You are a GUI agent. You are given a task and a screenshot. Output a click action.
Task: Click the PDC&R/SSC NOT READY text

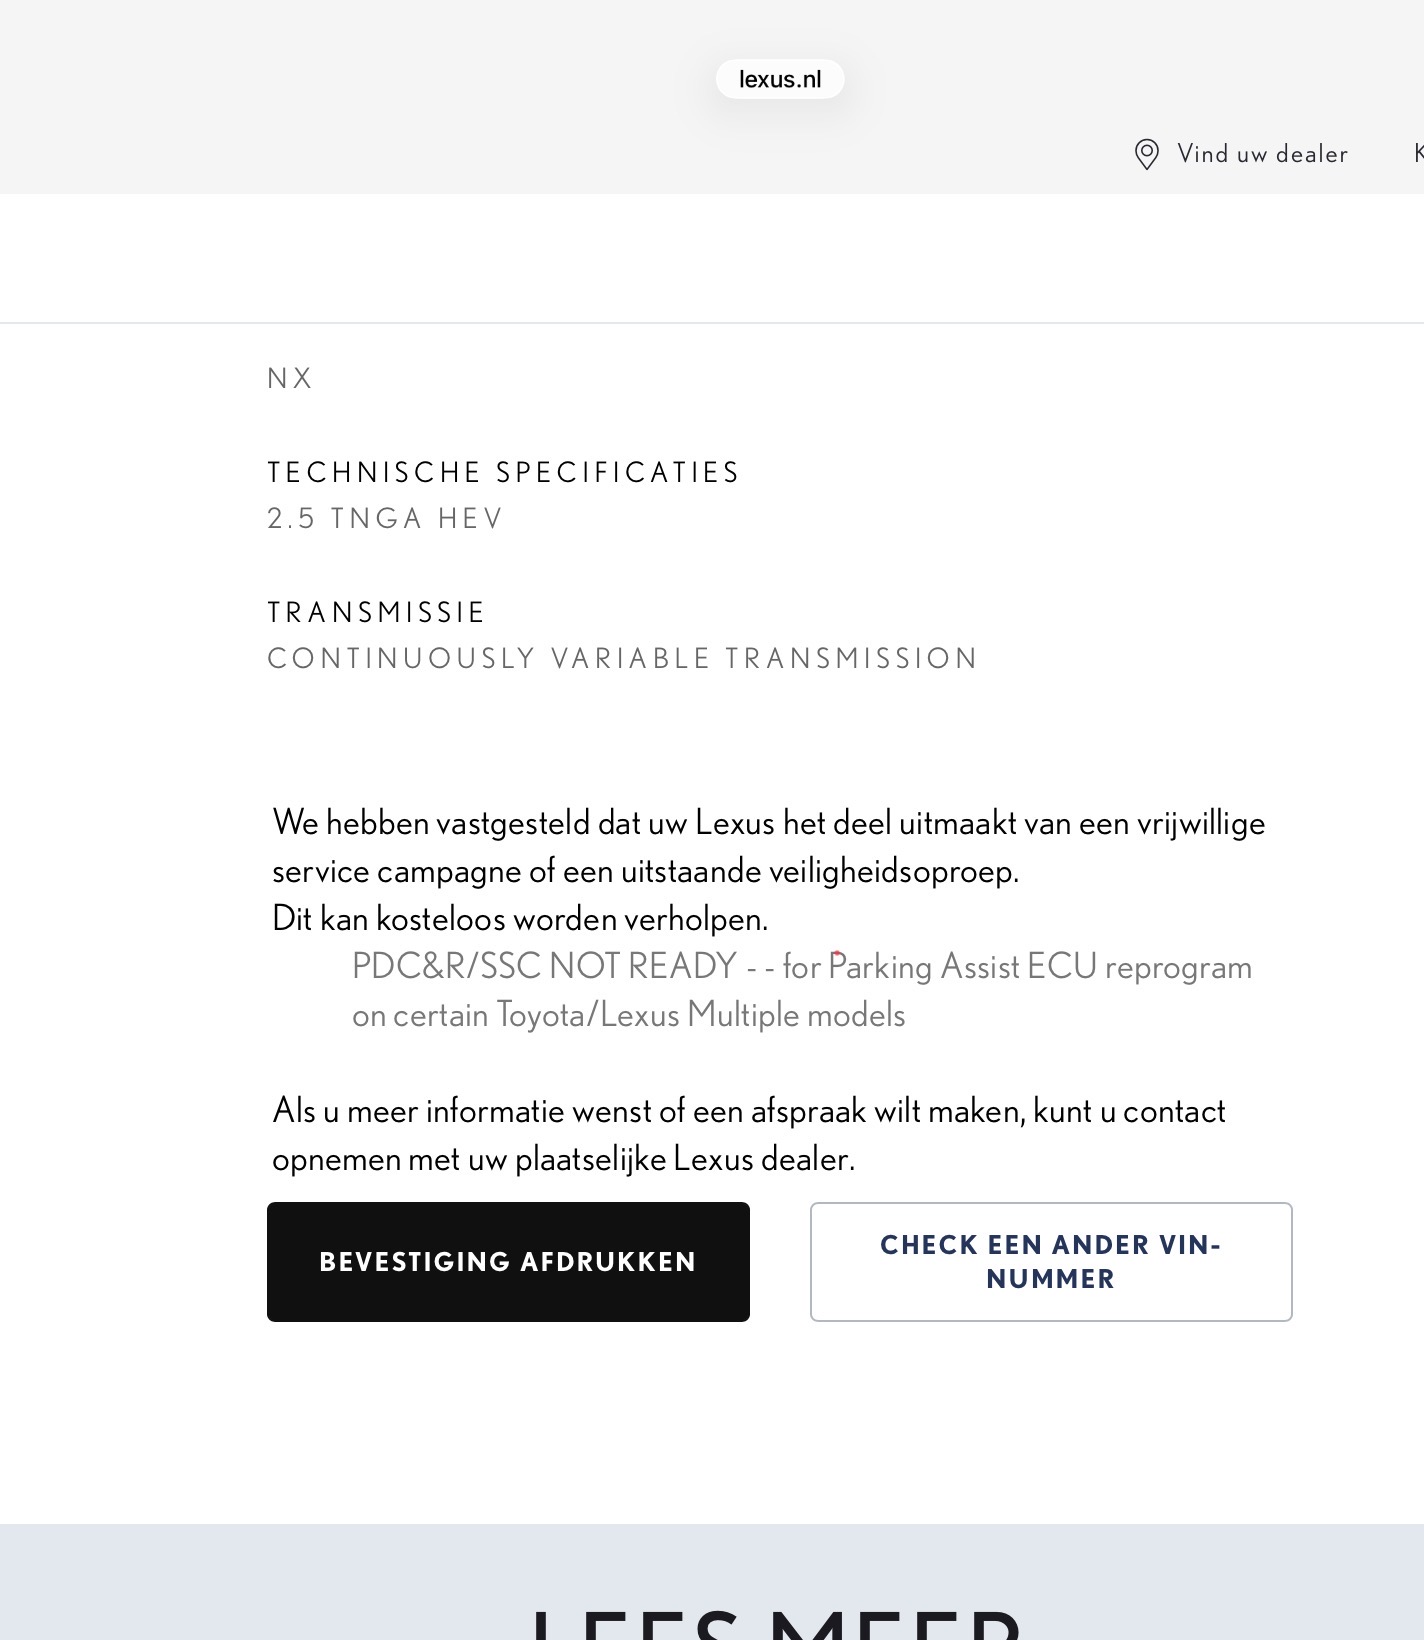point(544,967)
